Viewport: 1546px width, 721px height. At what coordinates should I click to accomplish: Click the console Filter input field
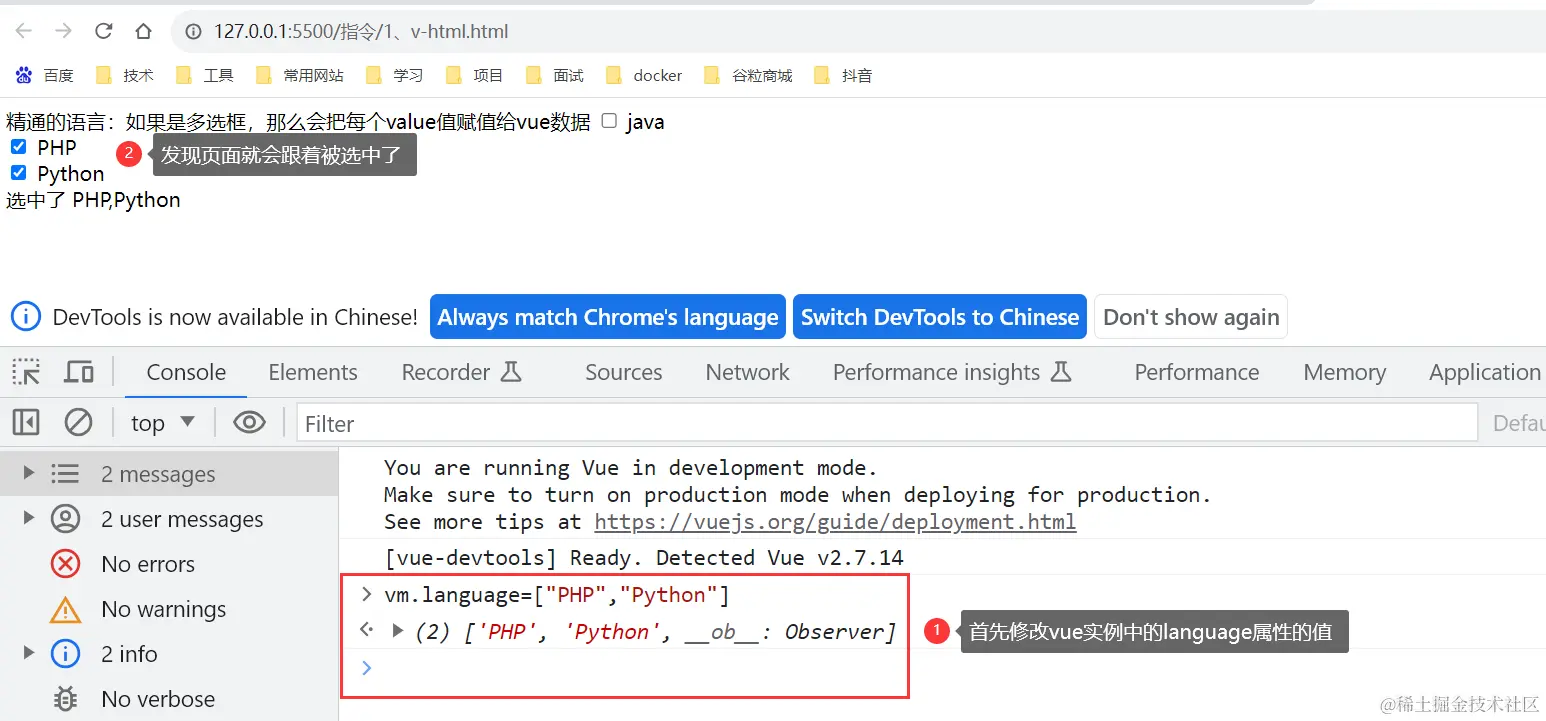(887, 423)
